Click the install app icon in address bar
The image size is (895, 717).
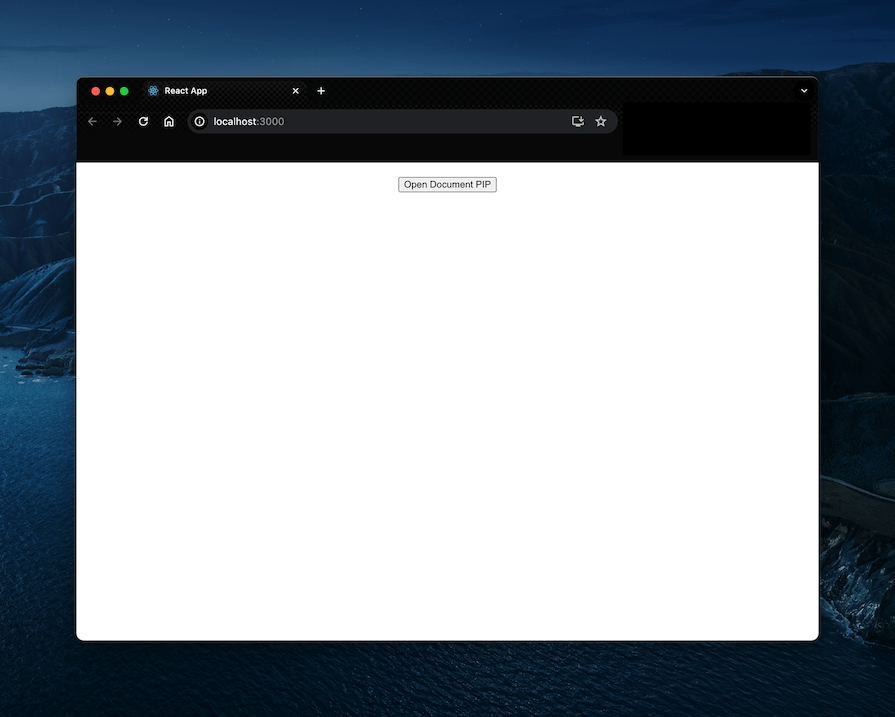[x=578, y=121]
